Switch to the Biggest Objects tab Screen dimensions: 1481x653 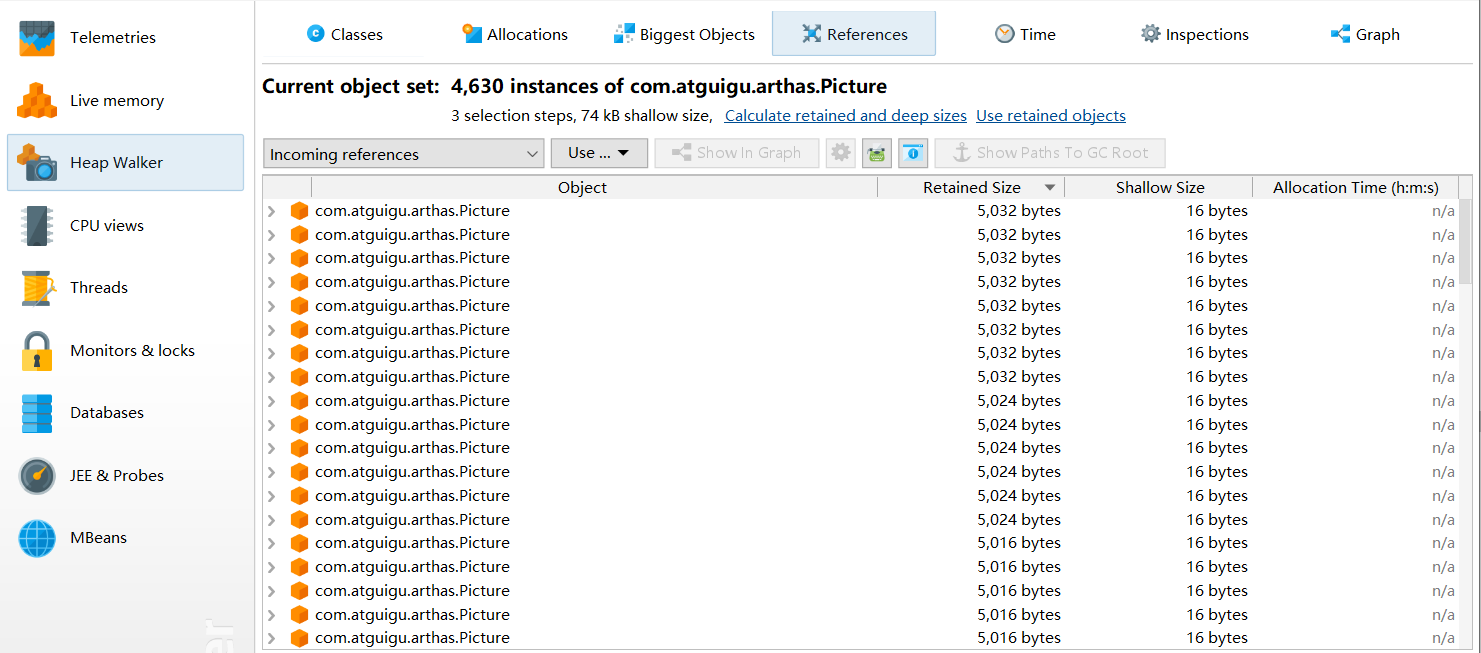[x=684, y=35]
